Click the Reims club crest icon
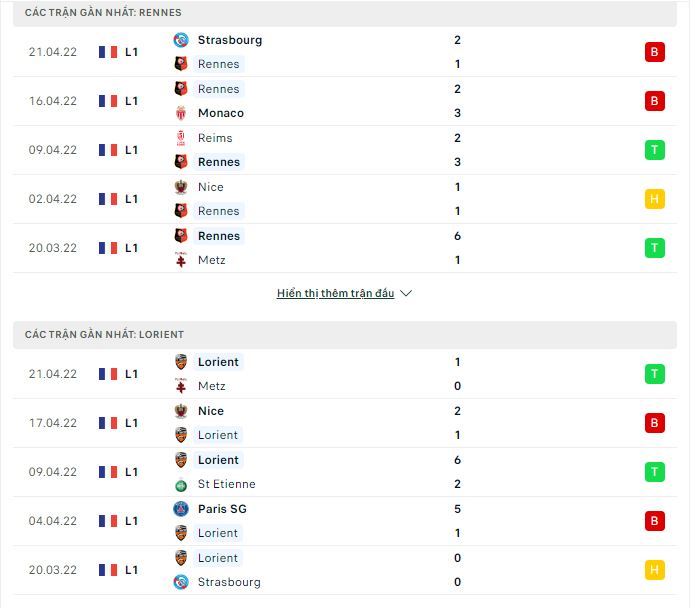Viewport: 690px width, 608px height. [181, 138]
